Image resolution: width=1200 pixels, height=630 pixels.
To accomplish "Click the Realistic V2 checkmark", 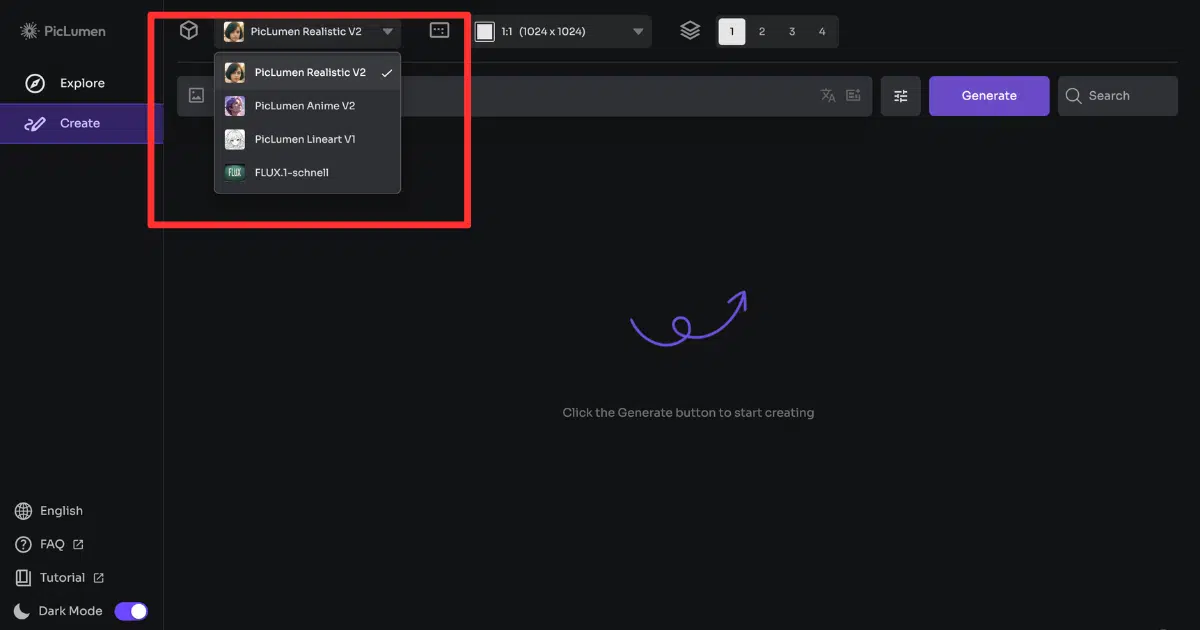I will click(x=386, y=73).
